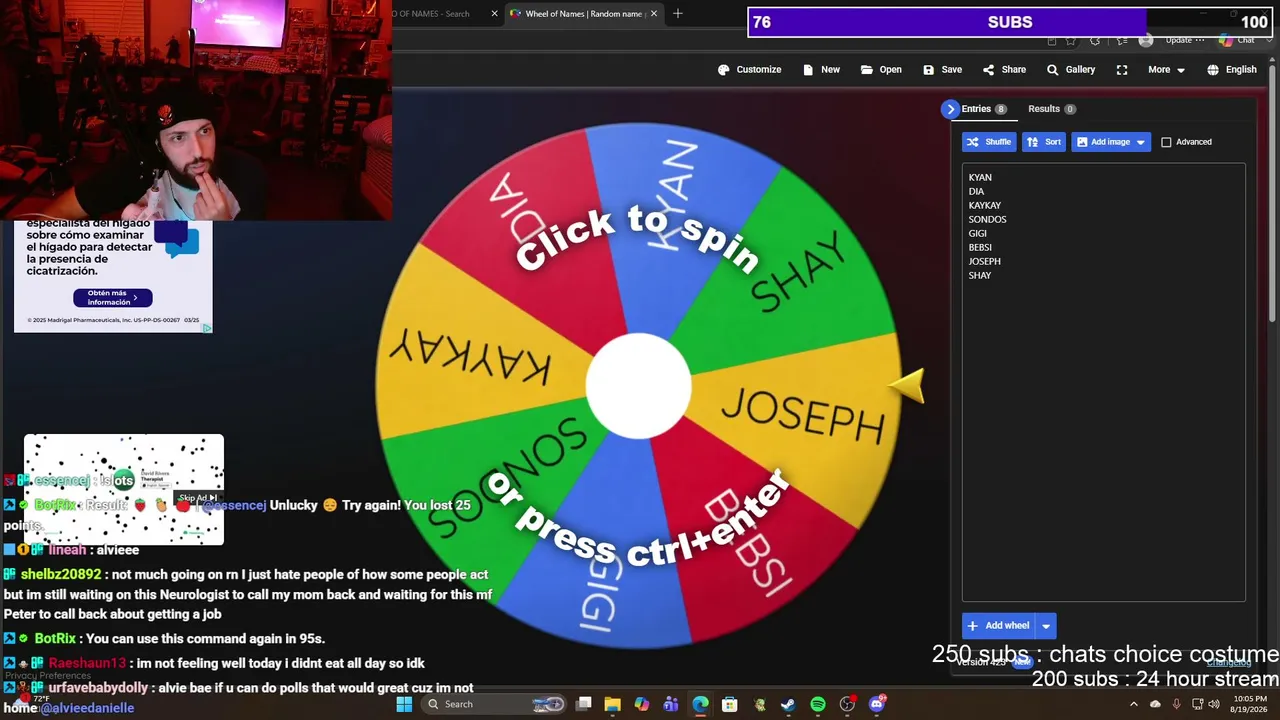Toggle fullscreen mode icon
This screenshot has width=1280, height=720.
1122,70
